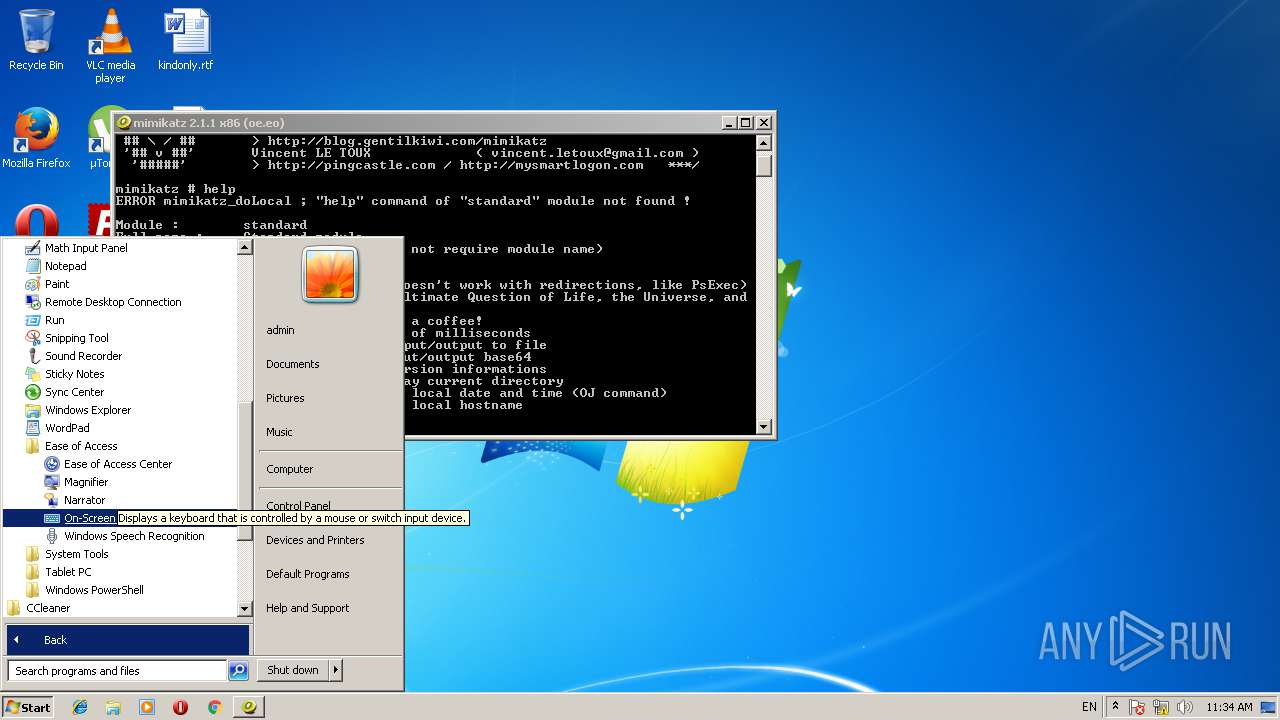Image resolution: width=1280 pixels, height=720 pixels.
Task: Open the Opera taskbar icon
Action: point(180,707)
